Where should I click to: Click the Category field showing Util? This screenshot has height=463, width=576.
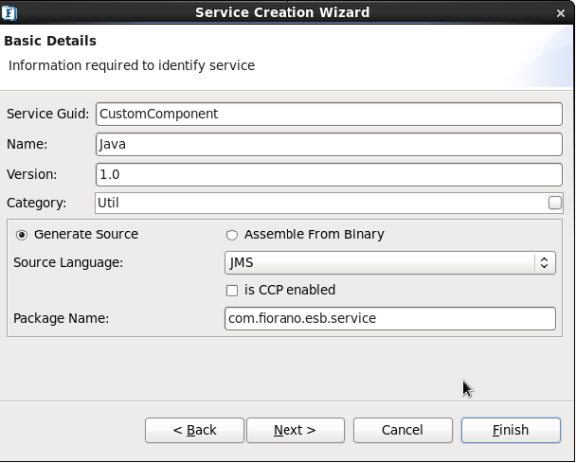[x=322, y=203]
